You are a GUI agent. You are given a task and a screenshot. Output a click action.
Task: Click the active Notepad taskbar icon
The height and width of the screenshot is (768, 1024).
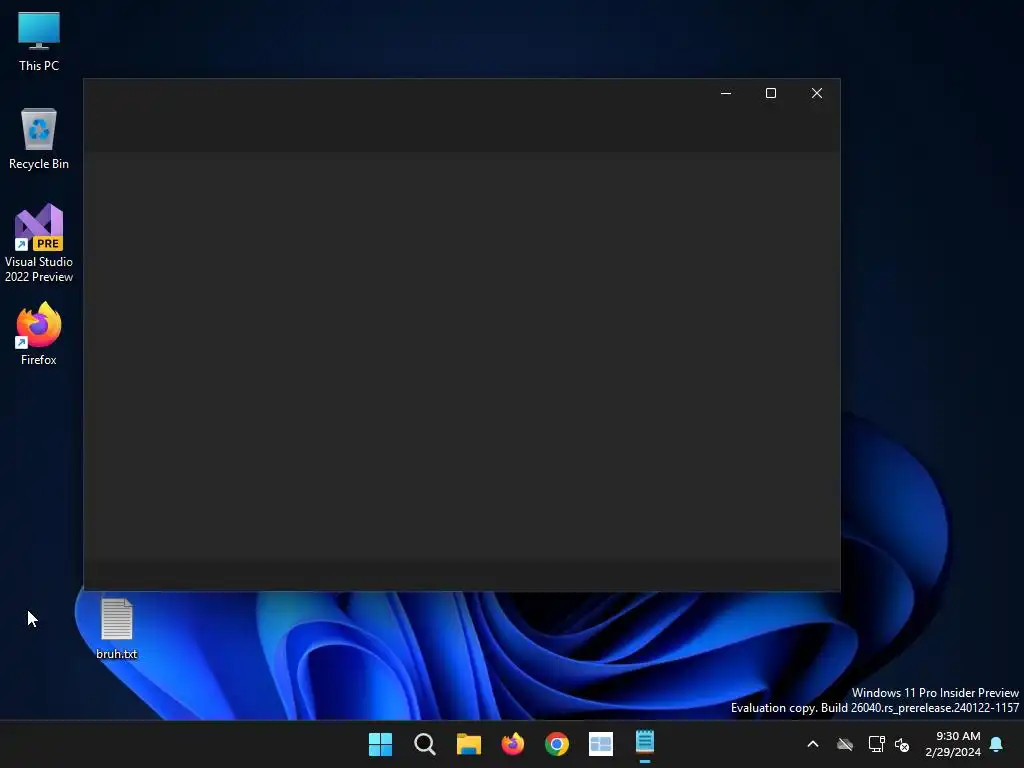pyautogui.click(x=645, y=744)
